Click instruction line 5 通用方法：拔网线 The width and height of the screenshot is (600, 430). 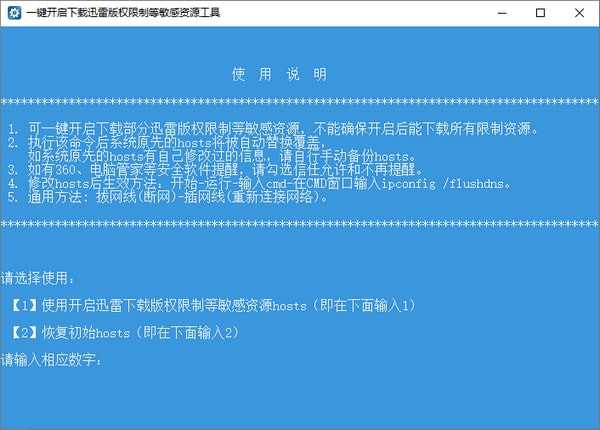coord(168,197)
